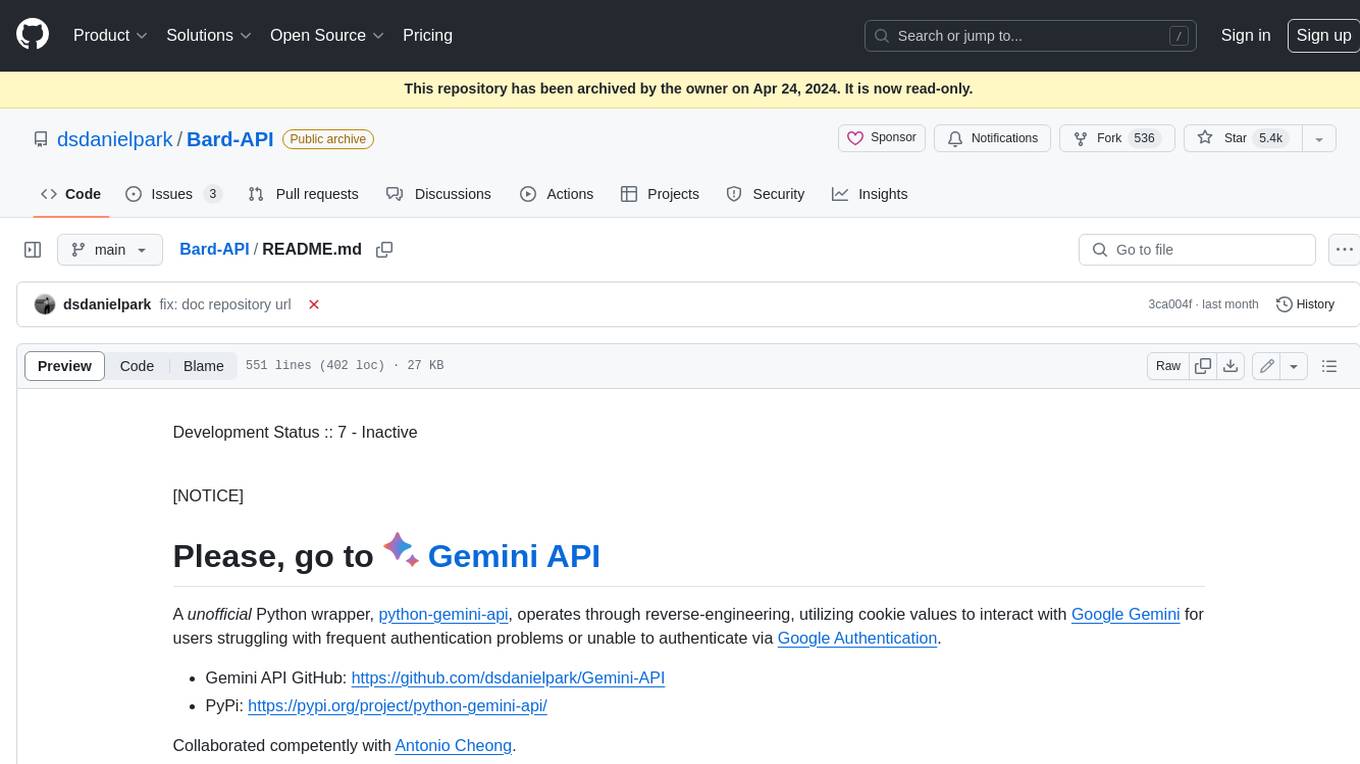Open the Google Authentication link

coord(857,638)
